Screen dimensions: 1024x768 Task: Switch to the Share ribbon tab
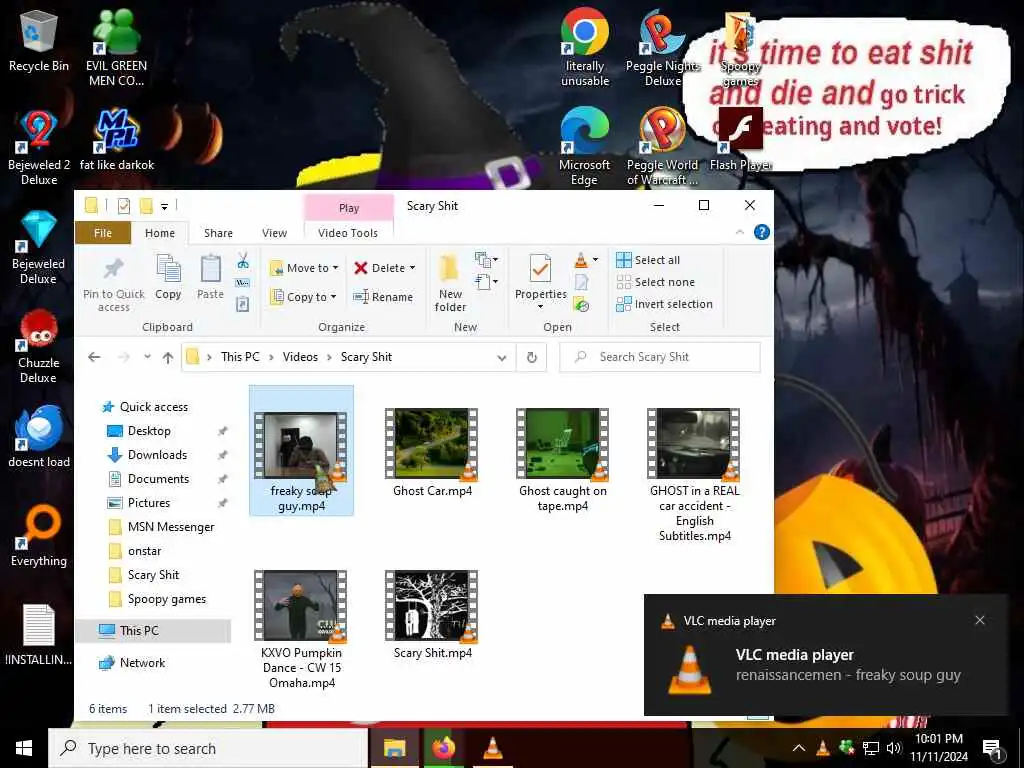(218, 233)
